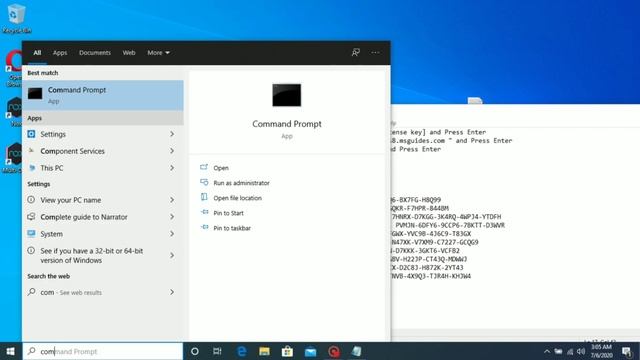The image size is (640, 360).
Task: Click the red circular taskbar app icon
Action: pos(334,351)
